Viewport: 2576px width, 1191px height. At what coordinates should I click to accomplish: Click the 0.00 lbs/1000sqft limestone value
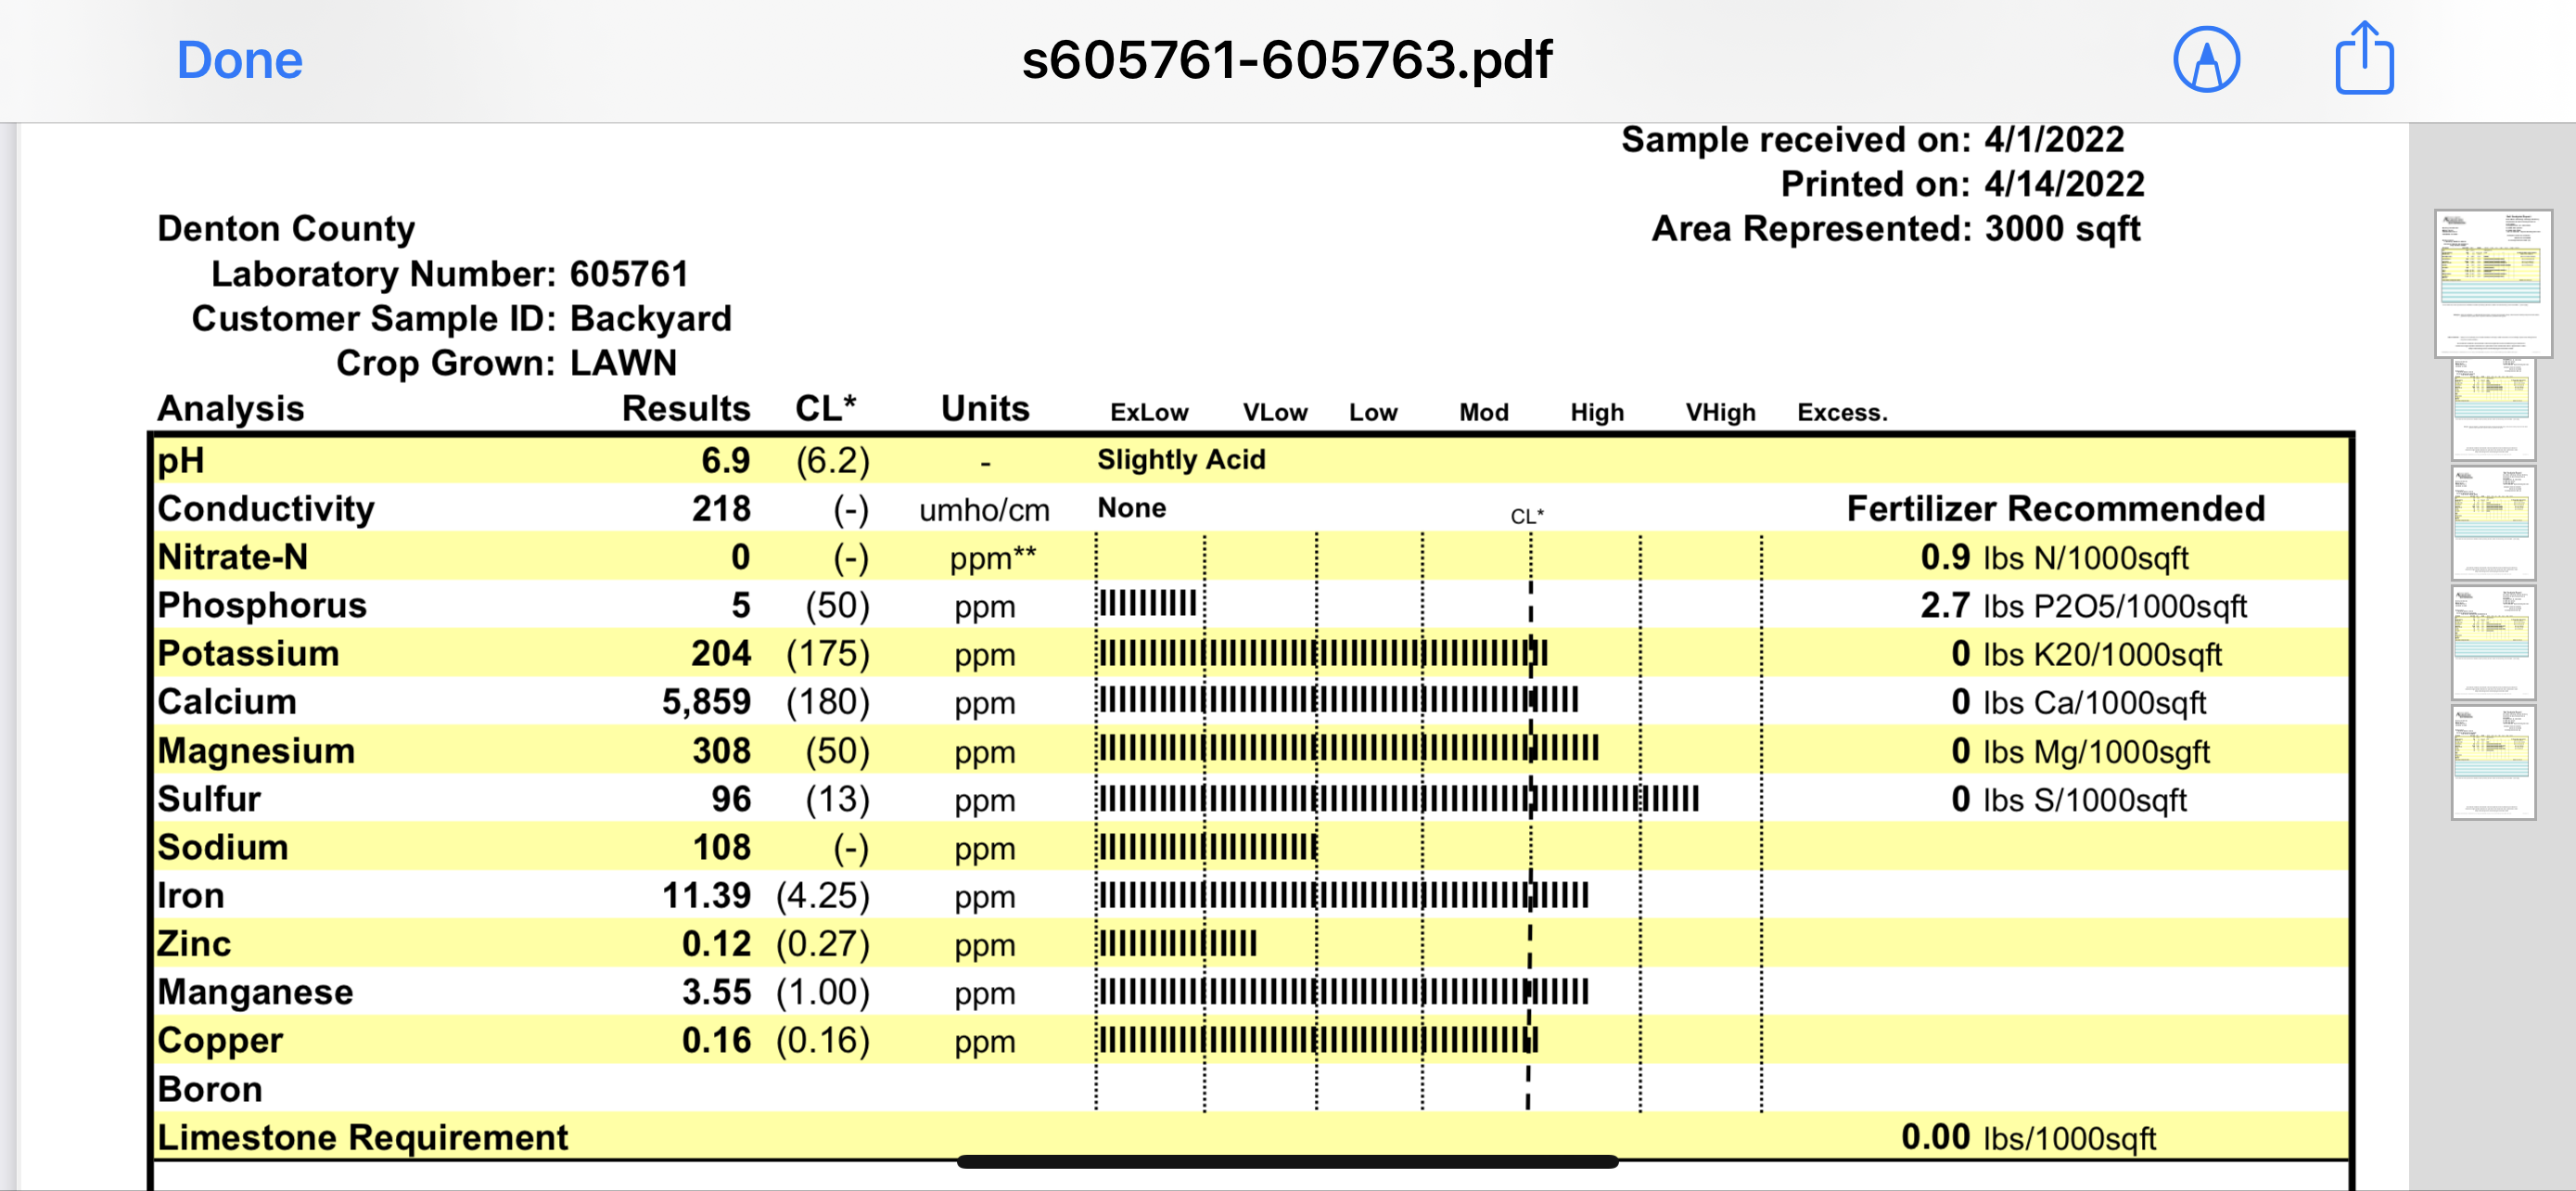(x=2028, y=1138)
